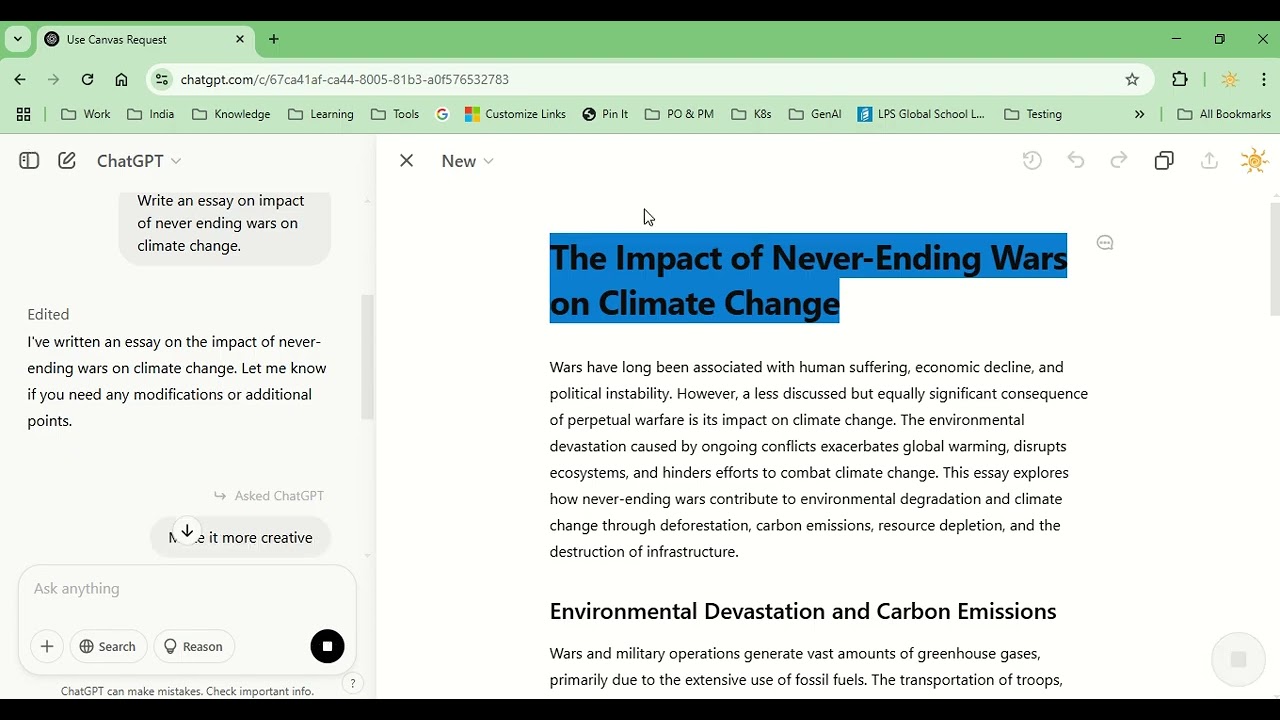This screenshot has height=720, width=1280.
Task: Click the Environmental Devastation and Carbon Emissions heading
Action: [803, 611]
